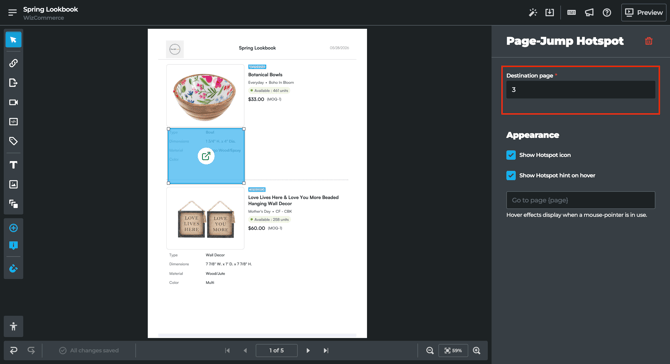Go to the previous page
The width and height of the screenshot is (670, 364).
245,351
